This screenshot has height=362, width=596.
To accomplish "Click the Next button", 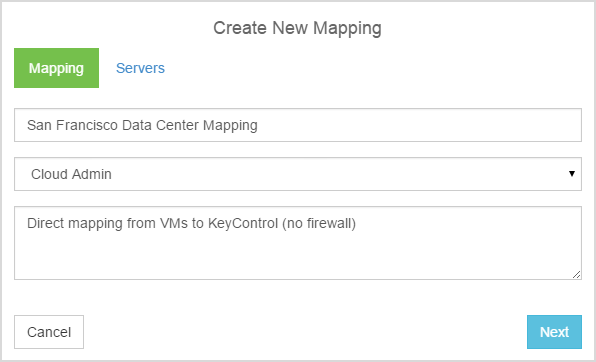I will point(554,332).
